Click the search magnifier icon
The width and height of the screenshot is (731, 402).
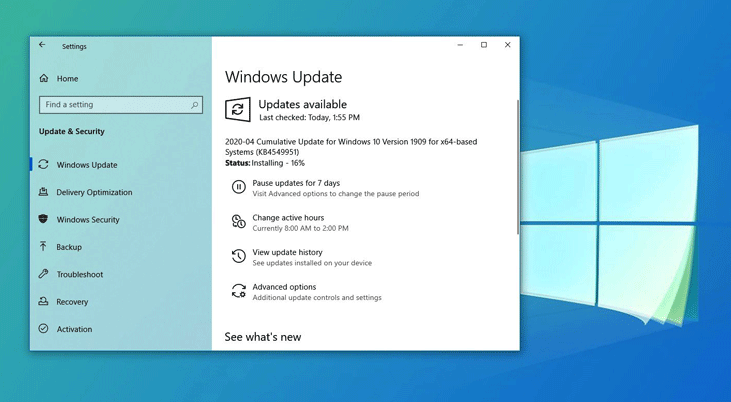(195, 105)
